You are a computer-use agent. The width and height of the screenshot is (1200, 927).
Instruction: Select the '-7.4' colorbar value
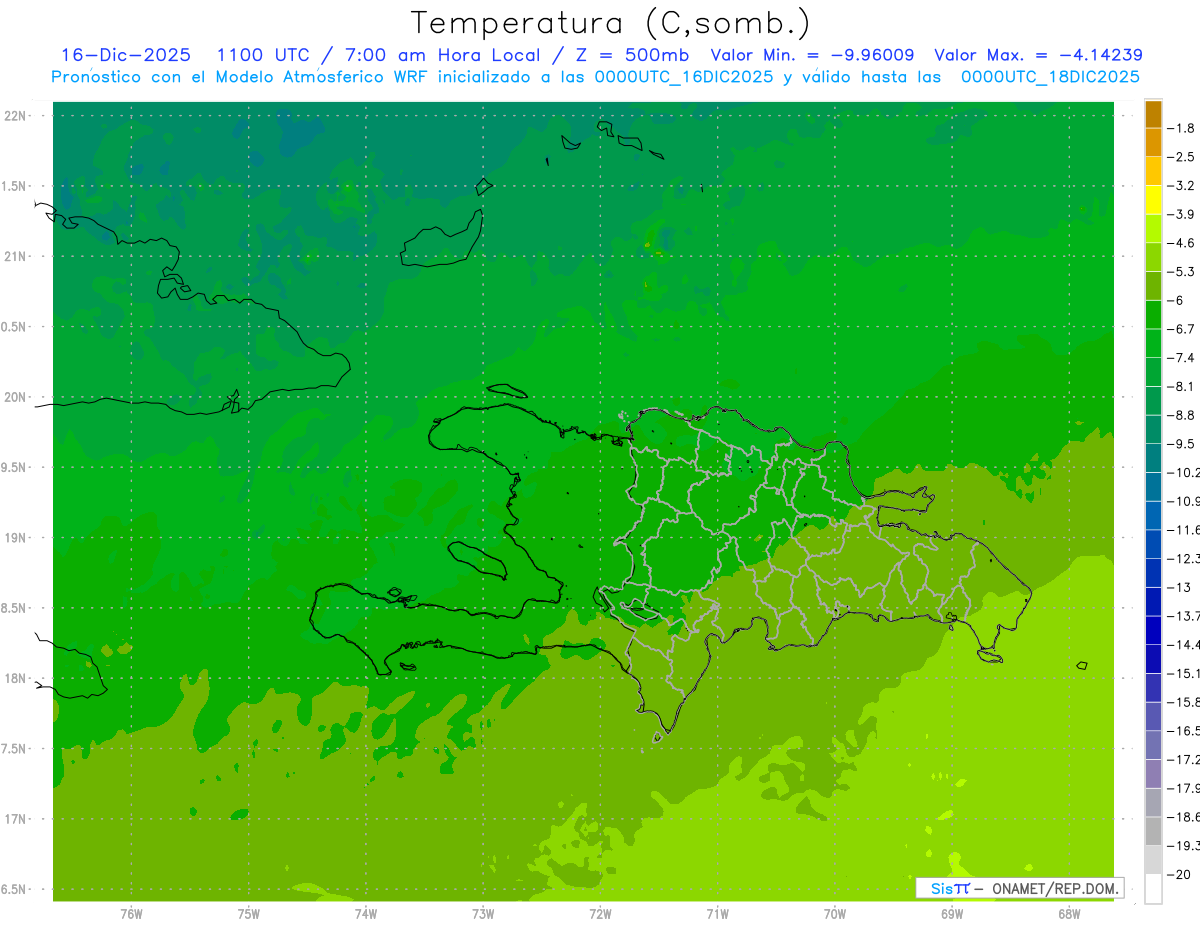tap(1181, 358)
